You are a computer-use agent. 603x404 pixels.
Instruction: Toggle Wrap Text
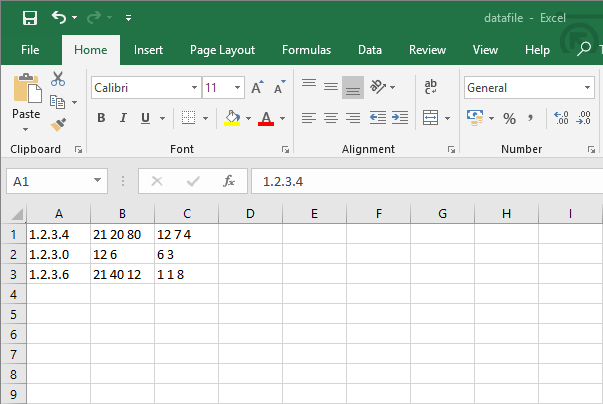[430, 86]
